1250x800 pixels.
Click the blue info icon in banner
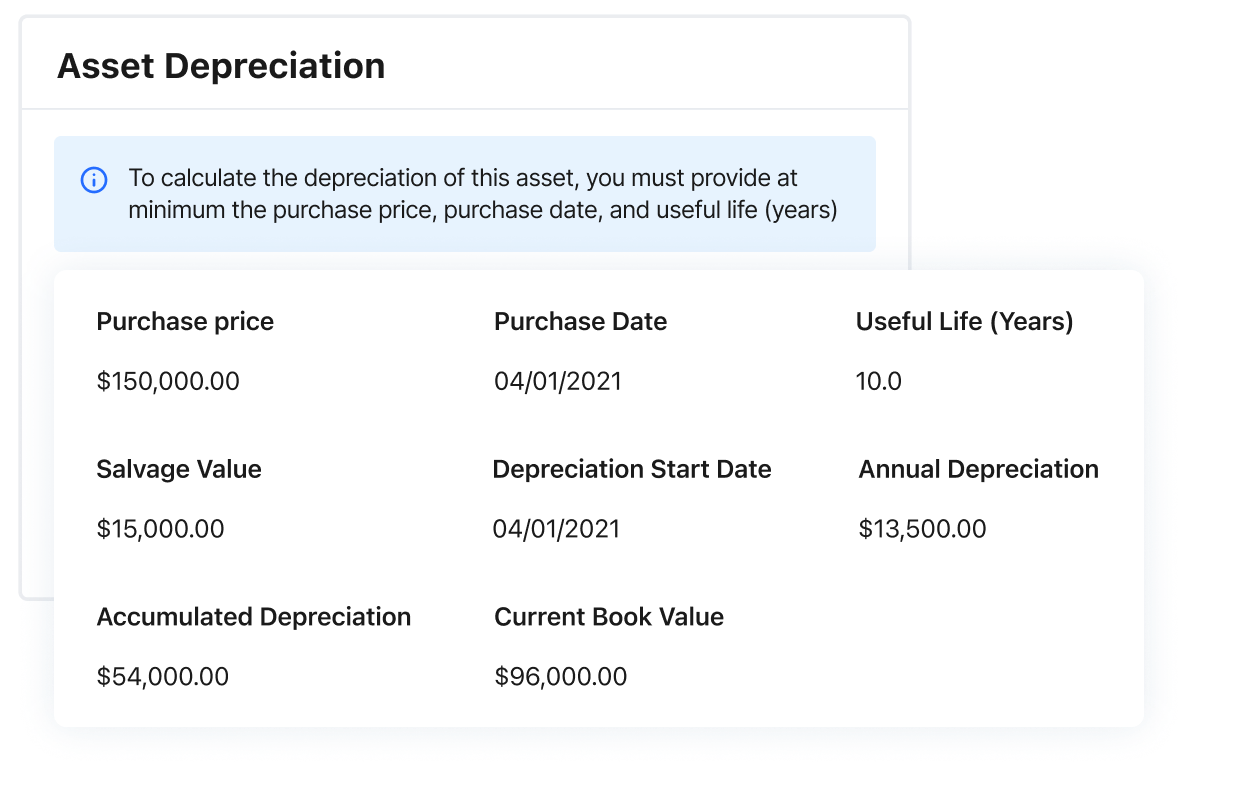click(x=94, y=180)
